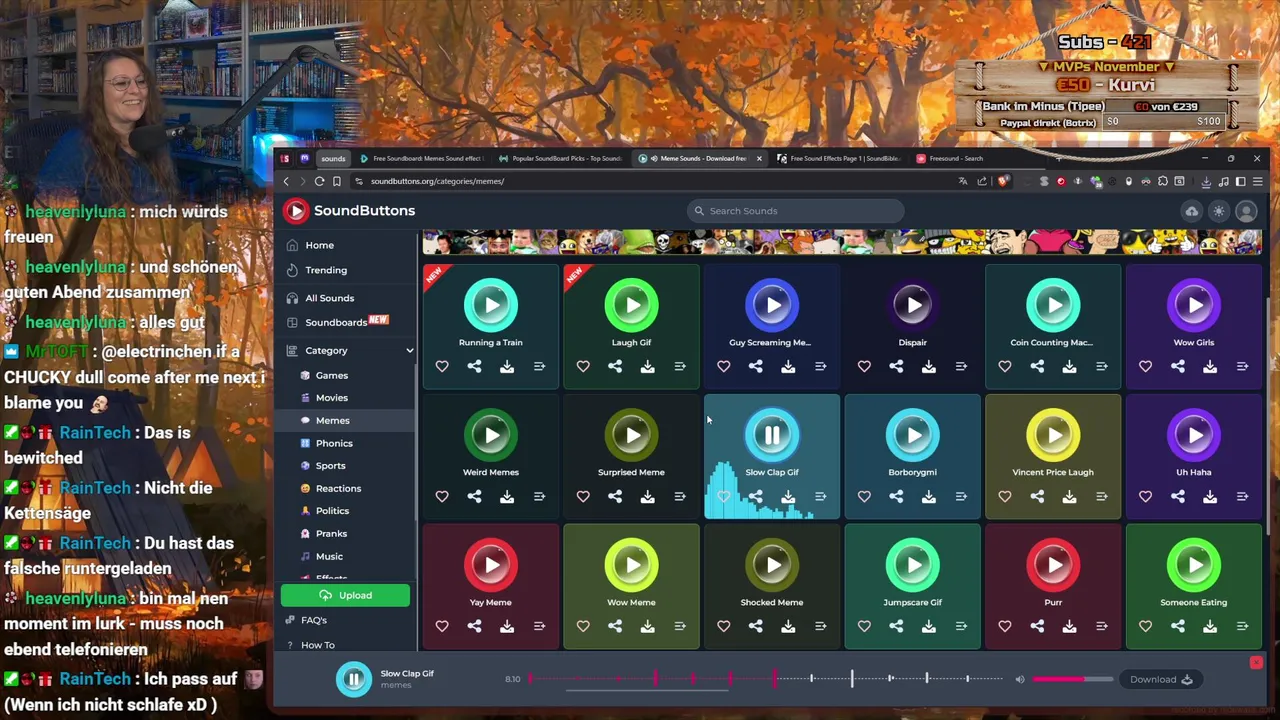Favorite the Laugh Gif sound
This screenshot has width=1280, height=720.
point(583,366)
